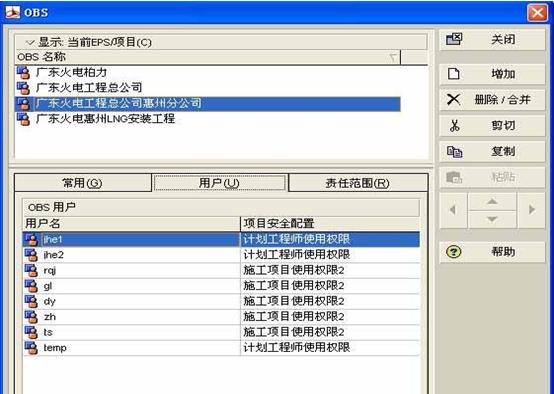Switch to the 用户(U) tab

click(219, 183)
